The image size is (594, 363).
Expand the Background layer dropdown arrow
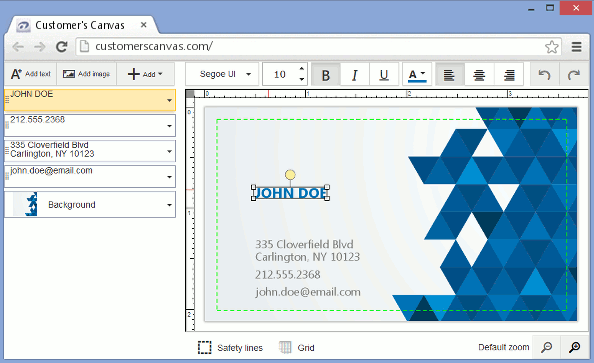(169, 205)
